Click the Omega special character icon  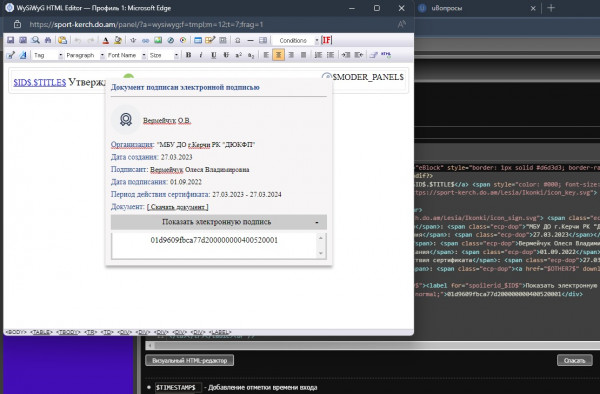(x=238, y=41)
